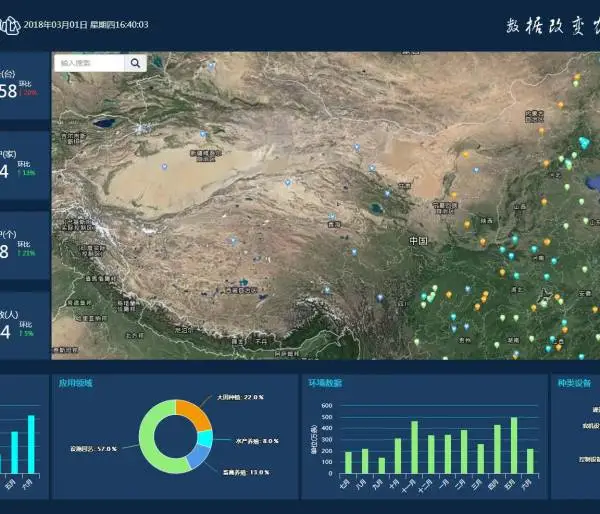Click the orange 大田种植 donut segment
This screenshot has width=600, height=514.
tap(195, 414)
